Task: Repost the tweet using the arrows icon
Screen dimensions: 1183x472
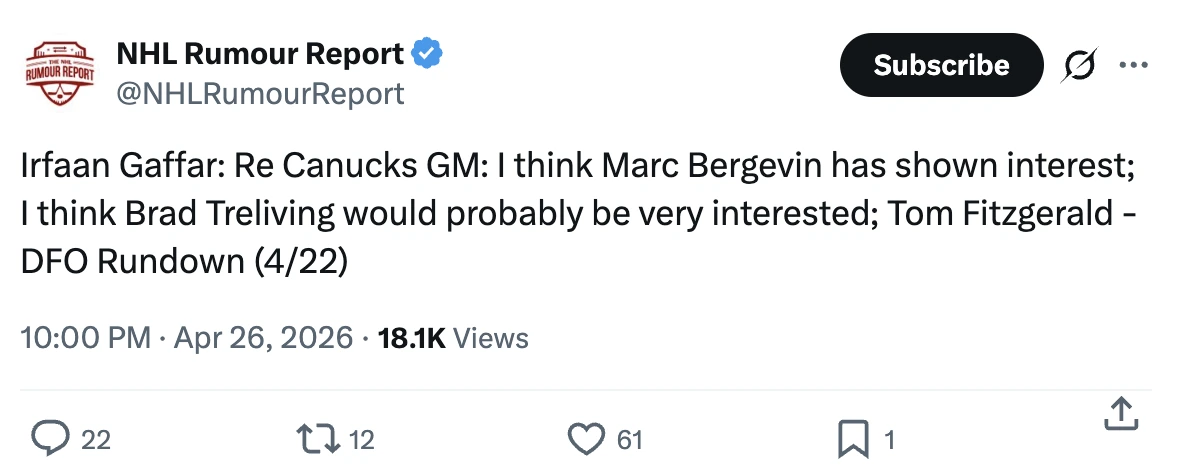Action: pyautogui.click(x=317, y=438)
